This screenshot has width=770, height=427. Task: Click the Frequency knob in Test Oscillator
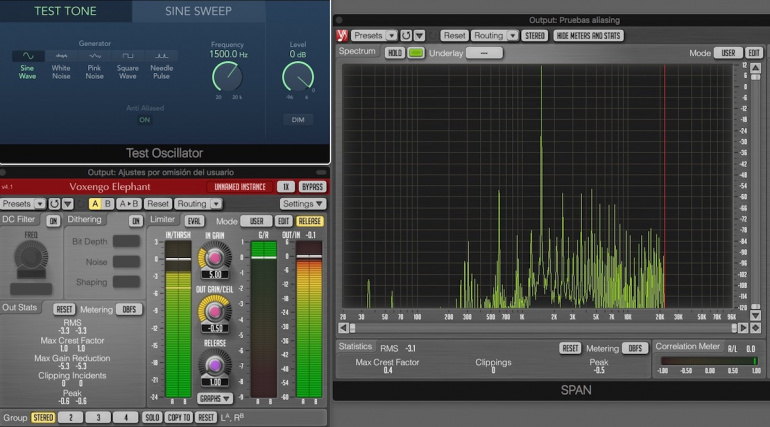click(227, 75)
